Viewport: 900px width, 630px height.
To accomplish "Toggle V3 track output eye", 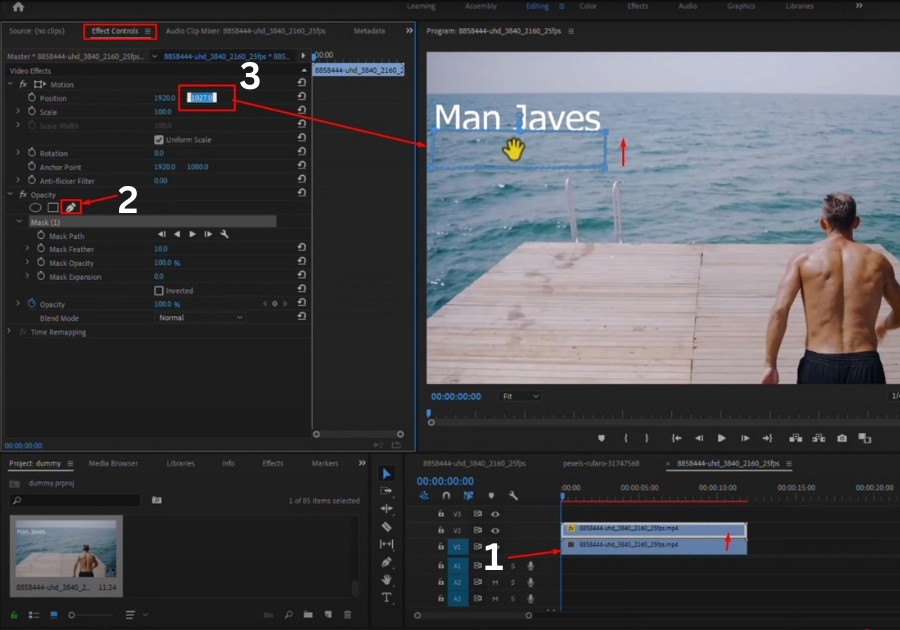I will 495,514.
